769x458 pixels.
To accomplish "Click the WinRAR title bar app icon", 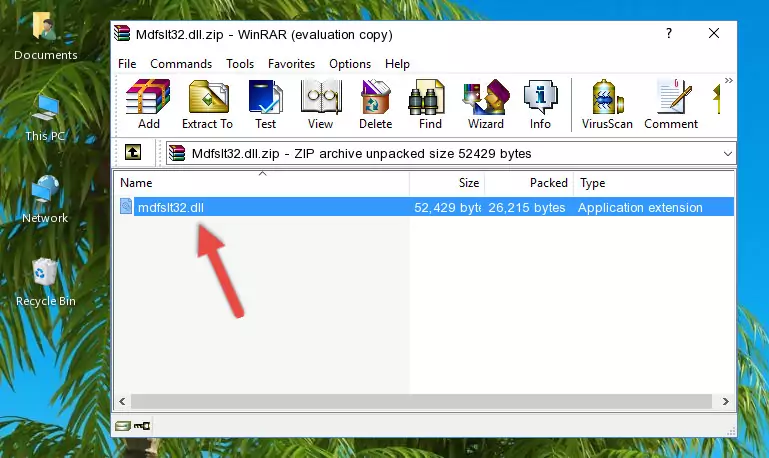I will coord(122,33).
